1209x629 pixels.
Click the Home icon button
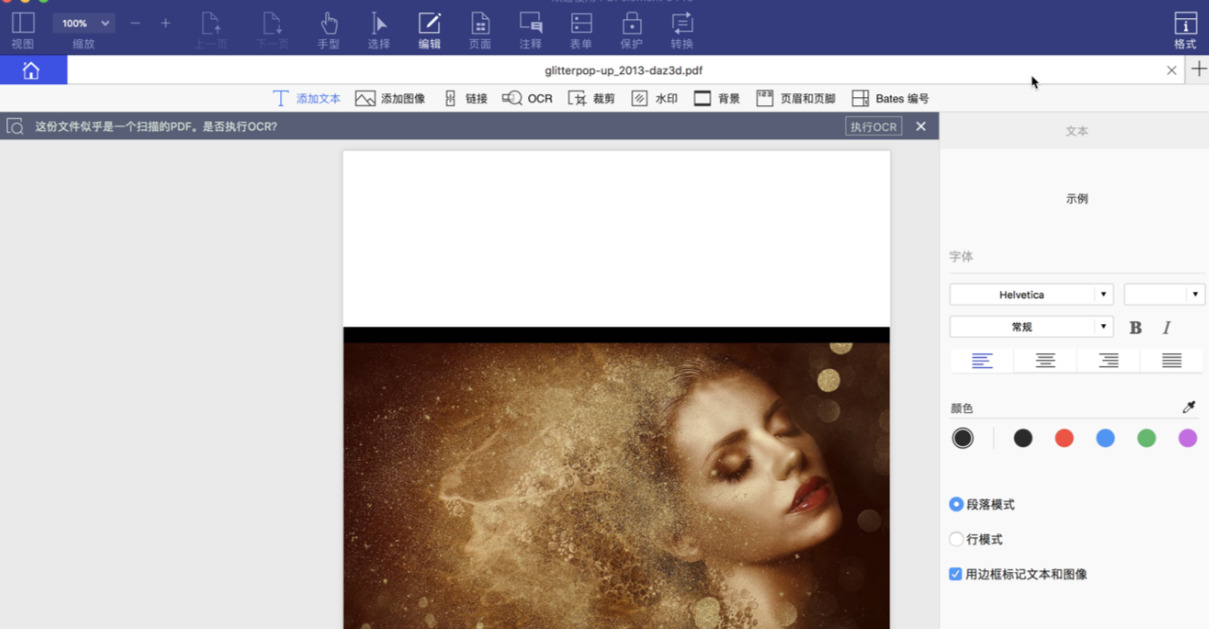(32, 70)
